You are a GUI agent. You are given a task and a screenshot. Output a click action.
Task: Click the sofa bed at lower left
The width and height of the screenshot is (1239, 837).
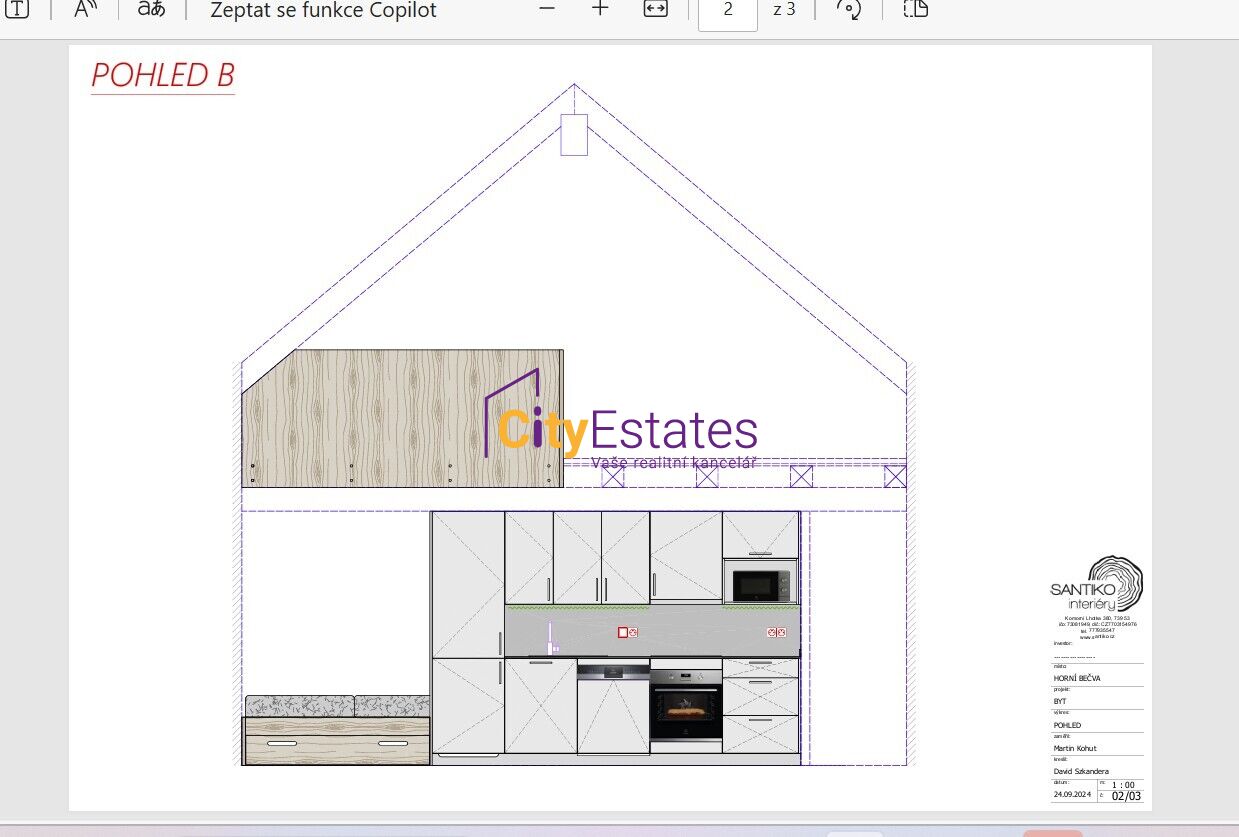tap(337, 732)
